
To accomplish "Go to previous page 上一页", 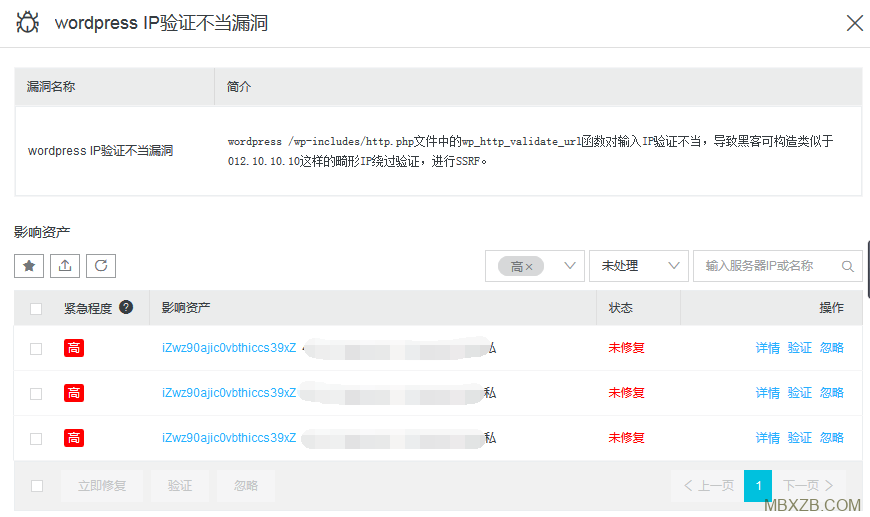I will [x=709, y=486].
